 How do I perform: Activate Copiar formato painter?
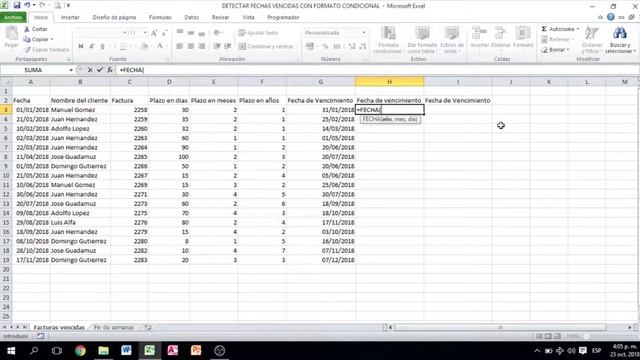click(46, 49)
